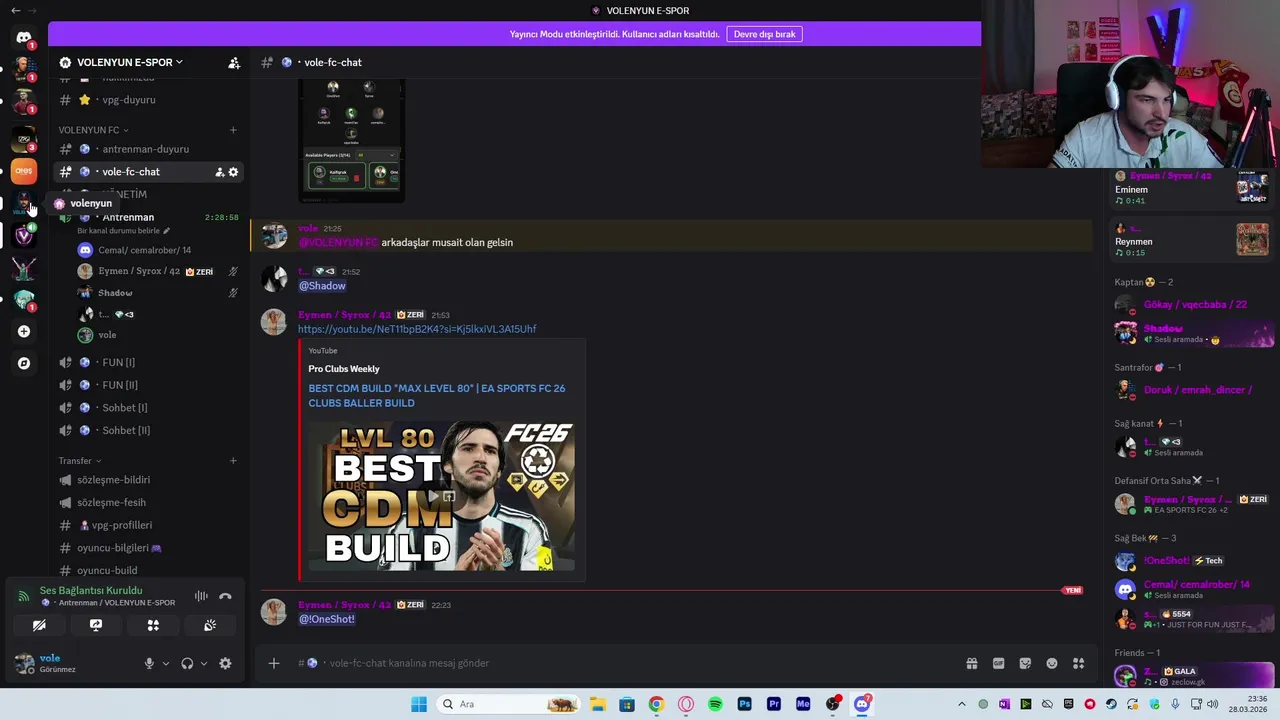Click the @!OneShot! mention

click(x=327, y=619)
